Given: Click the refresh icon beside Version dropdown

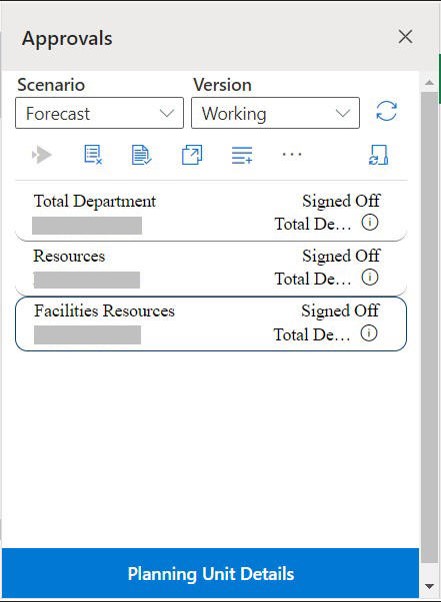Looking at the screenshot, I should [x=386, y=111].
